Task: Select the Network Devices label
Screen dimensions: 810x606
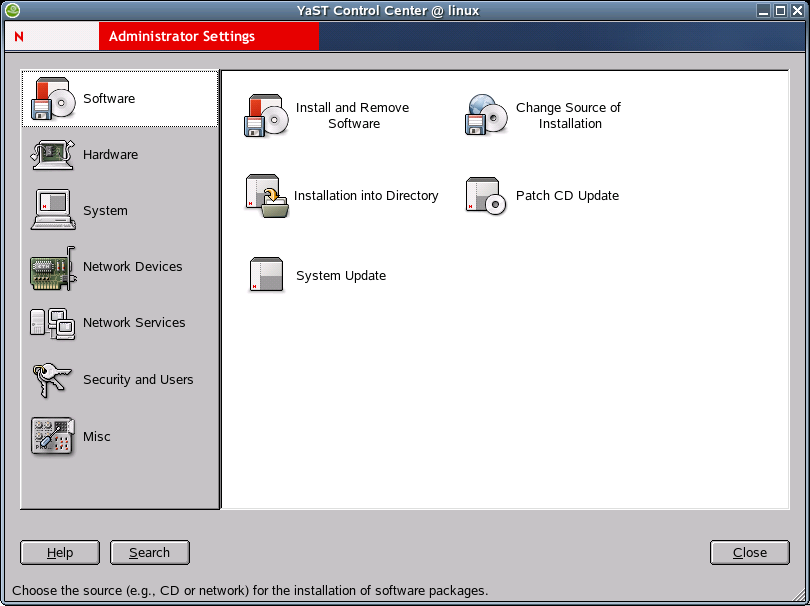Action: pos(133,267)
